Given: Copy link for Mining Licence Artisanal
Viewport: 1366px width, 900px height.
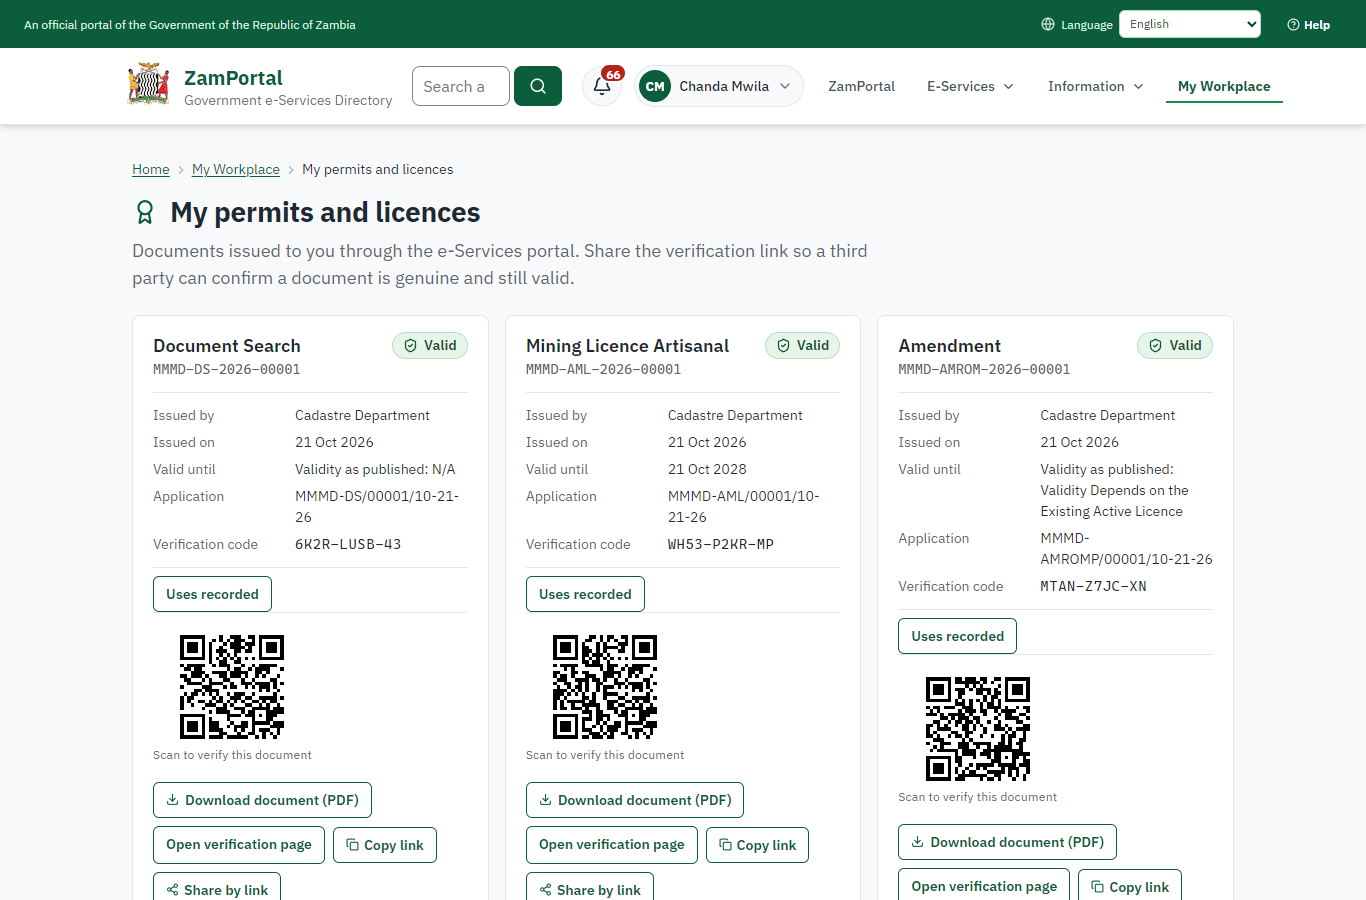Looking at the screenshot, I should point(758,845).
